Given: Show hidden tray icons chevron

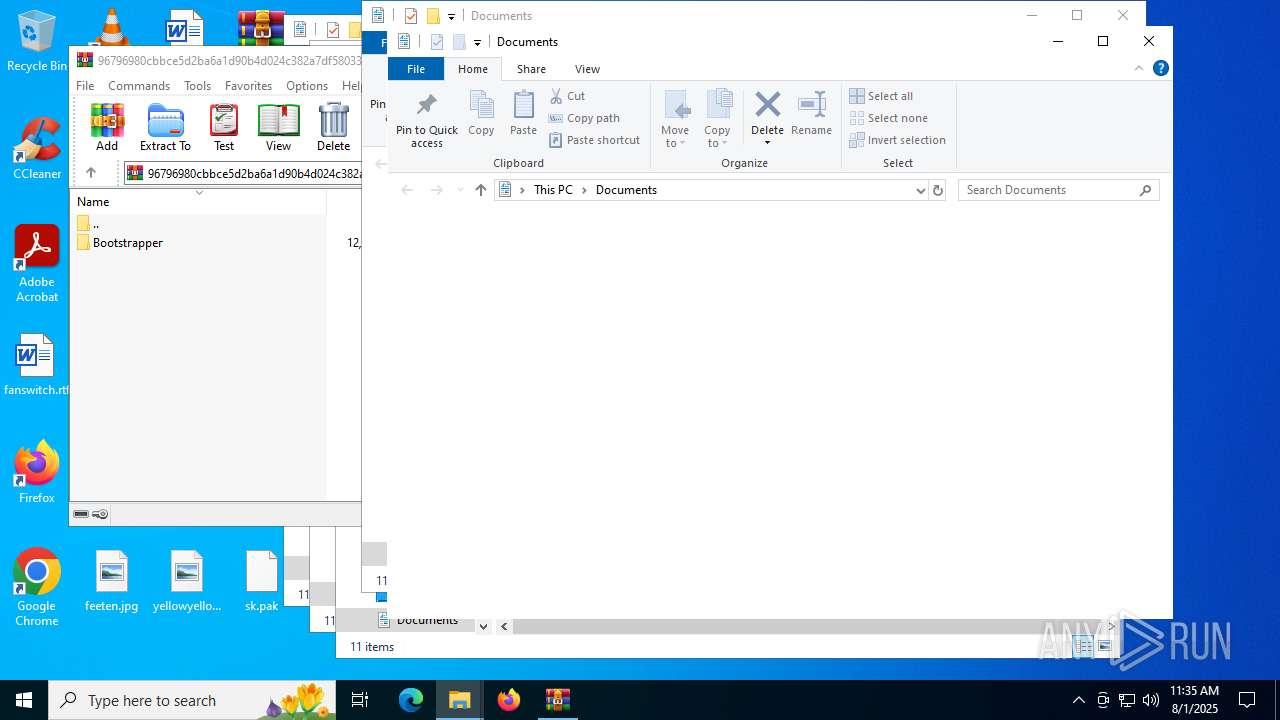Looking at the screenshot, I should [1078, 700].
